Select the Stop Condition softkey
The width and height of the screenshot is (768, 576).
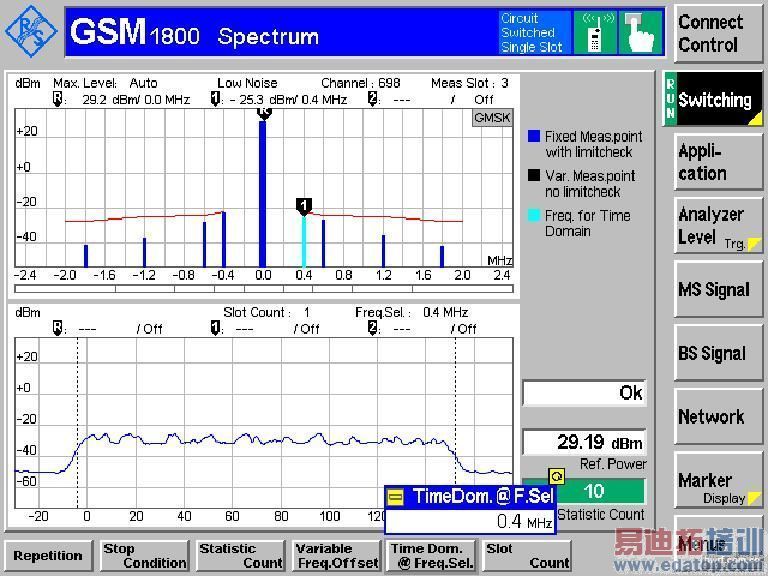[144, 556]
